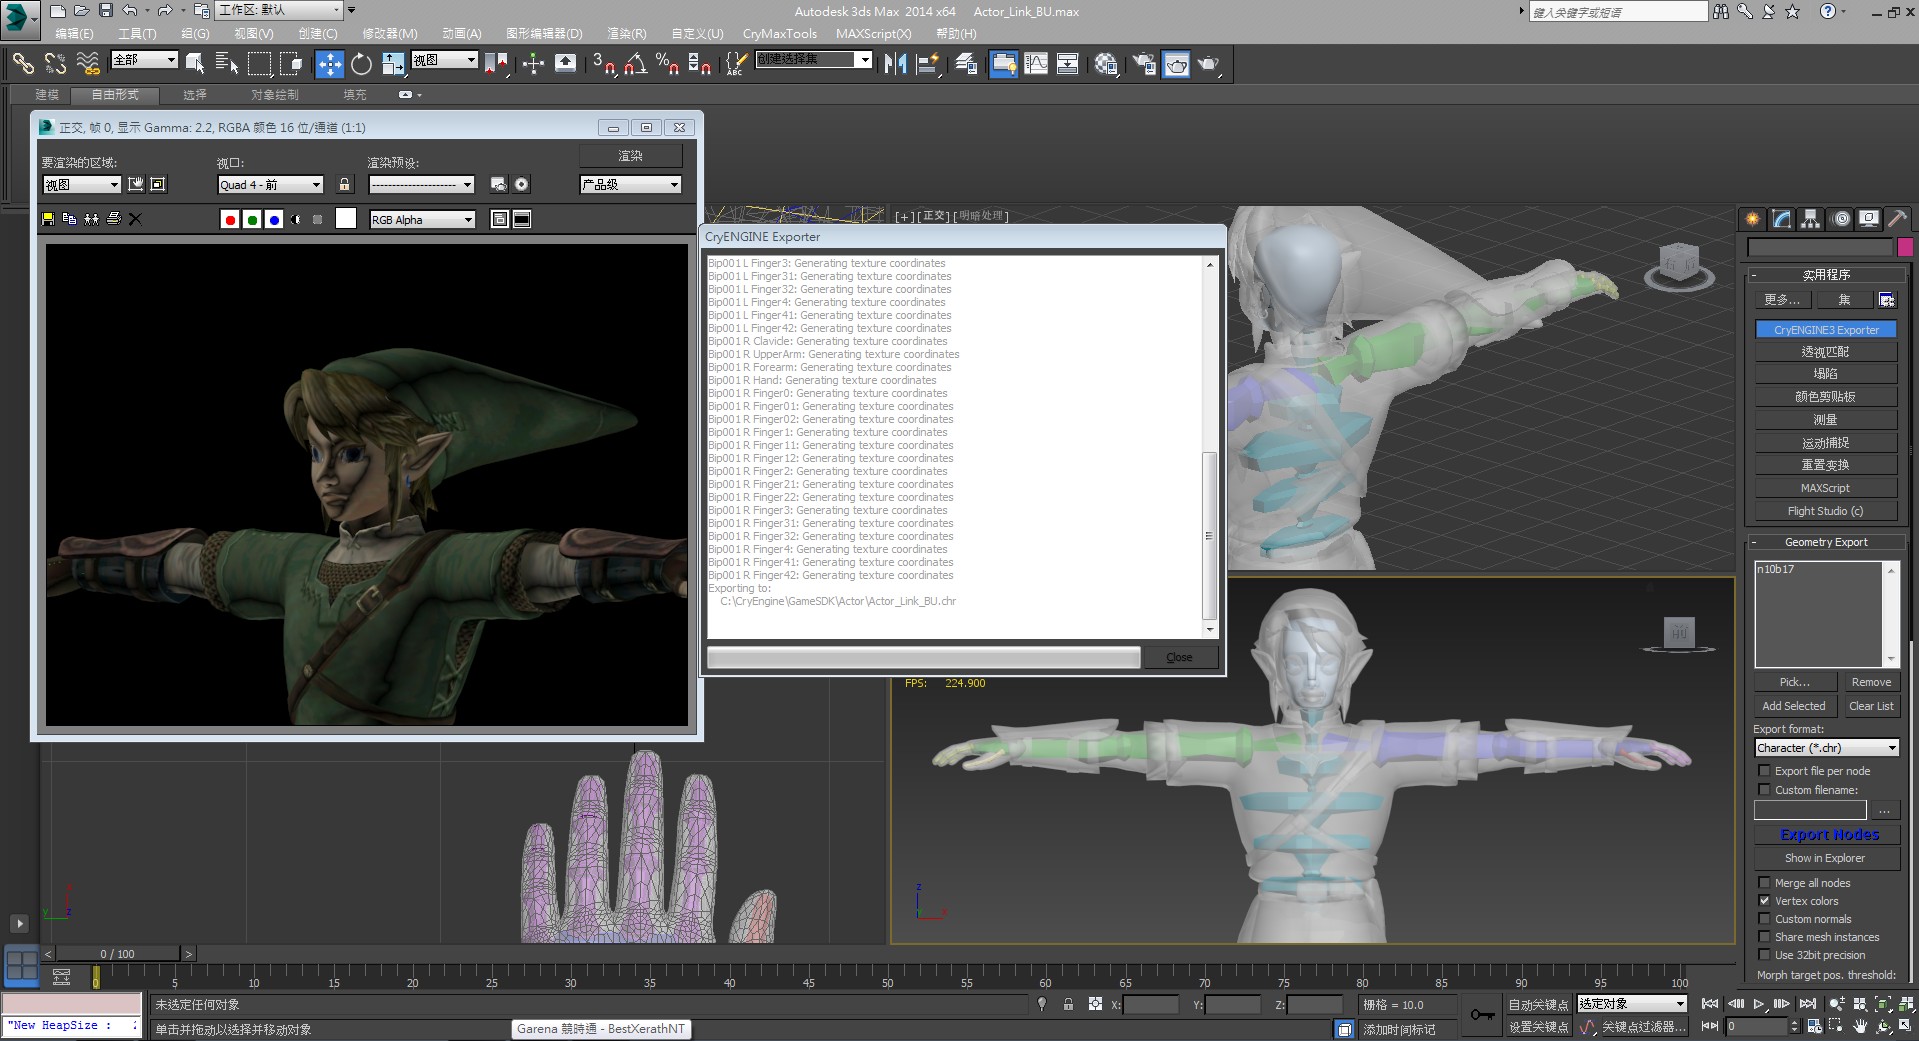1919x1041 pixels.
Task: Open the Display panel icon
Action: click(x=1869, y=219)
